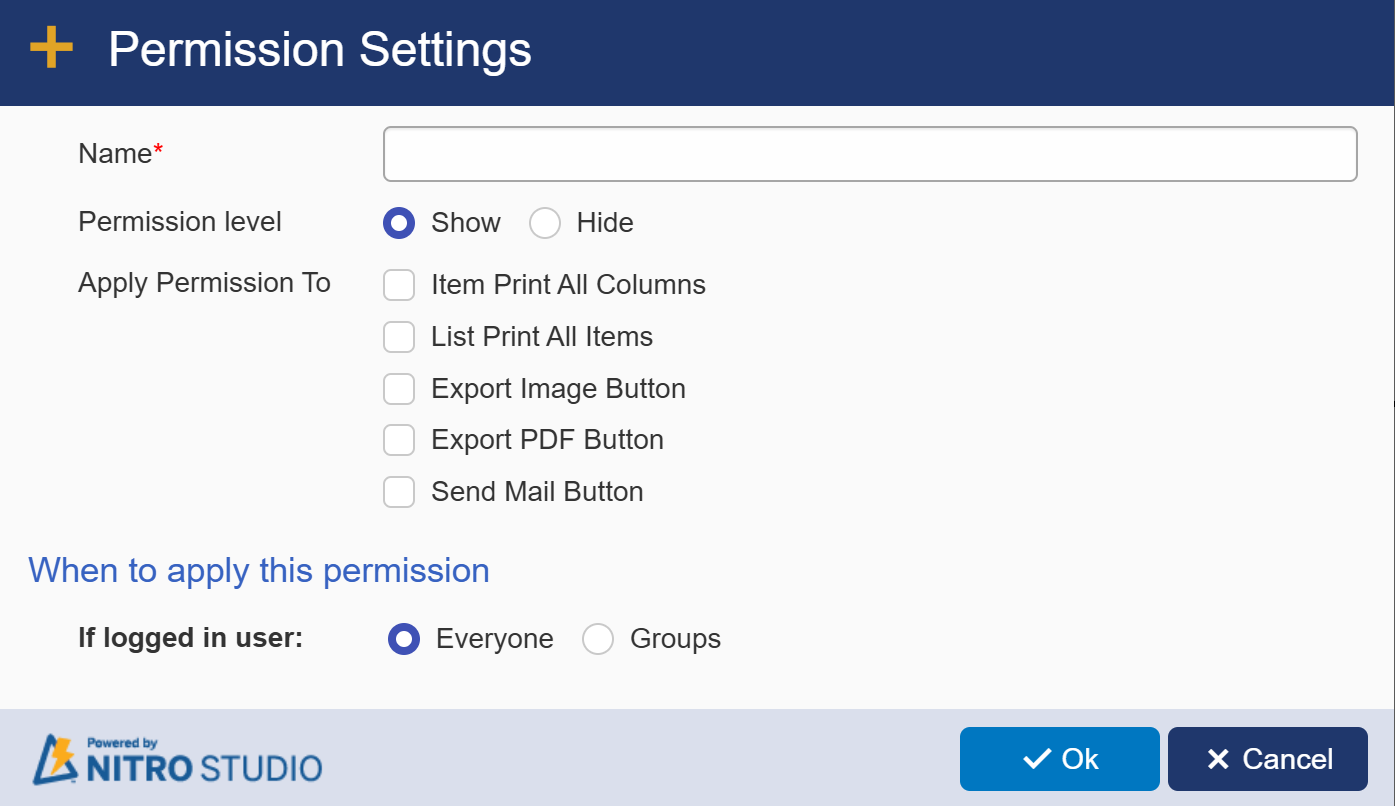Image resolution: width=1395 pixels, height=806 pixels.
Task: Click the 'If logged in user:' label
Action: pos(190,638)
